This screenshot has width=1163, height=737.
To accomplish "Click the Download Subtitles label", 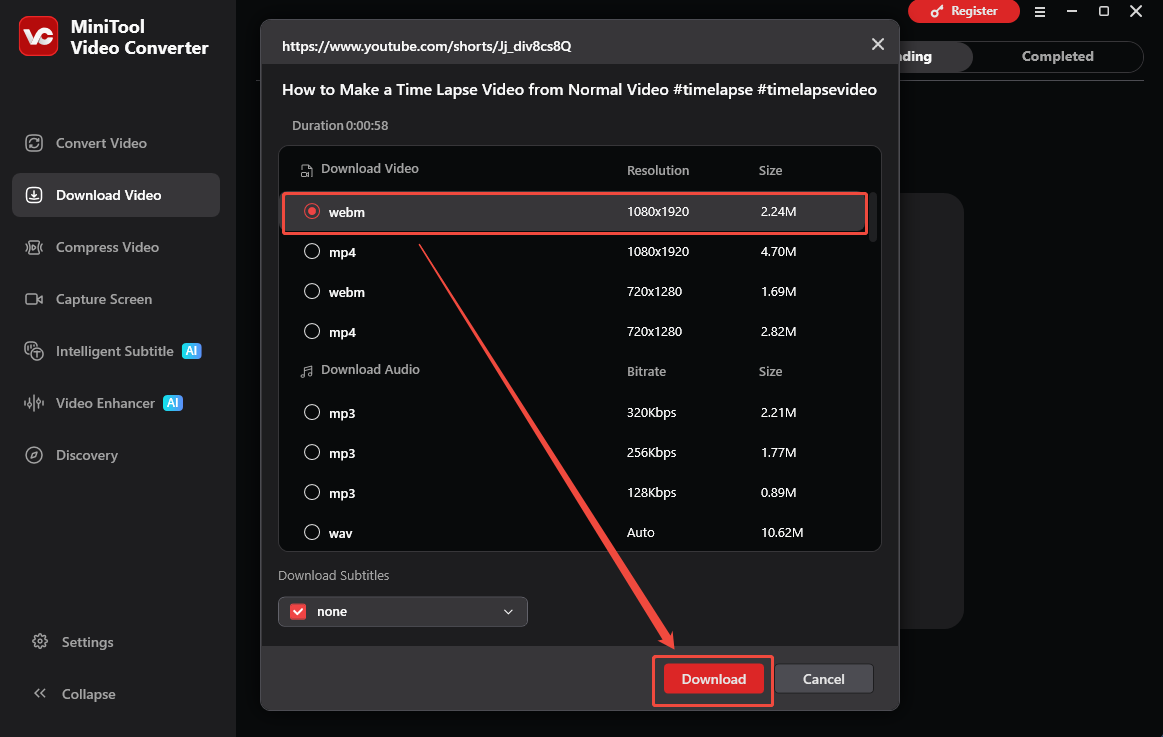I will [333, 575].
